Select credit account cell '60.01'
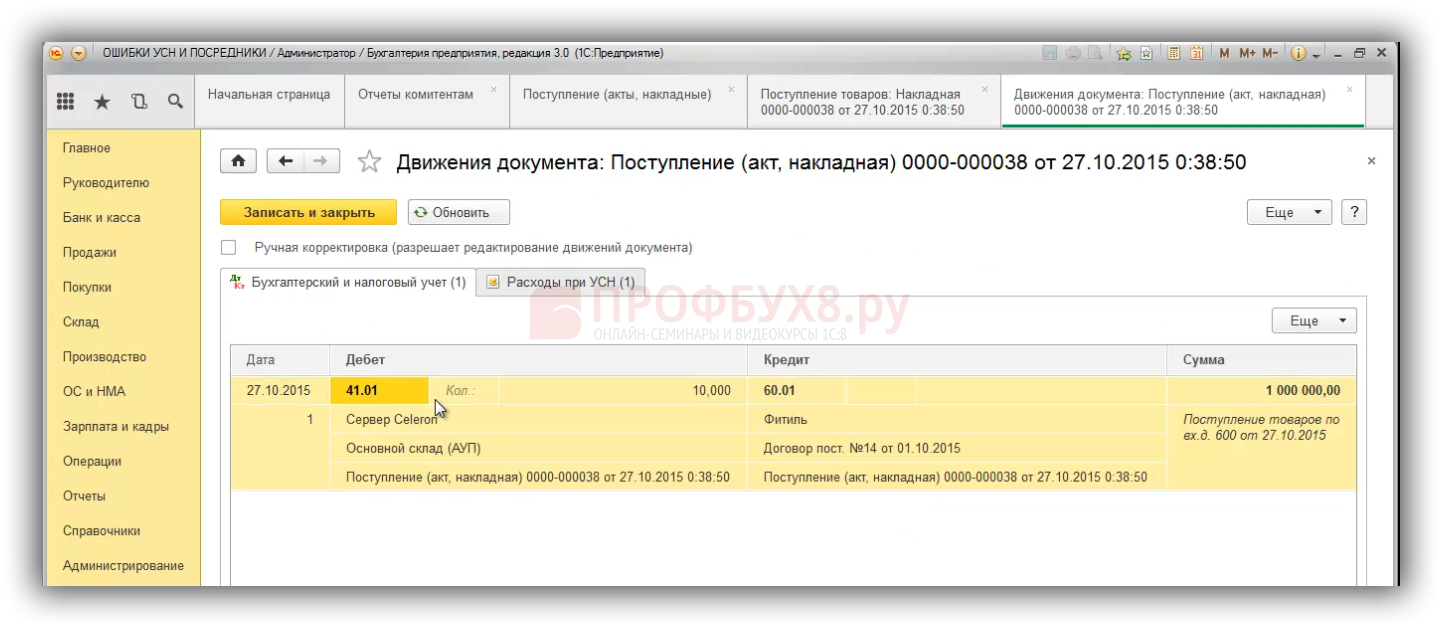The image size is (1442, 628). 796,390
